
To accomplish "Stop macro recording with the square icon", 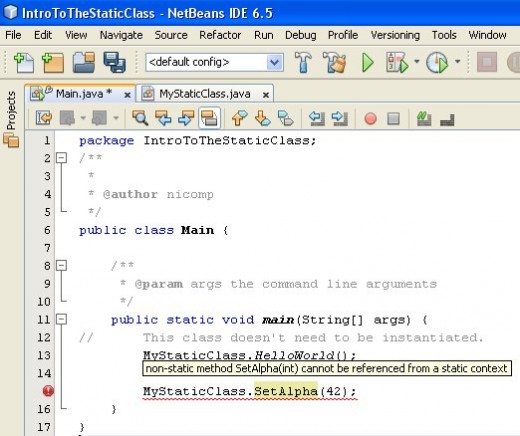I will (x=394, y=118).
